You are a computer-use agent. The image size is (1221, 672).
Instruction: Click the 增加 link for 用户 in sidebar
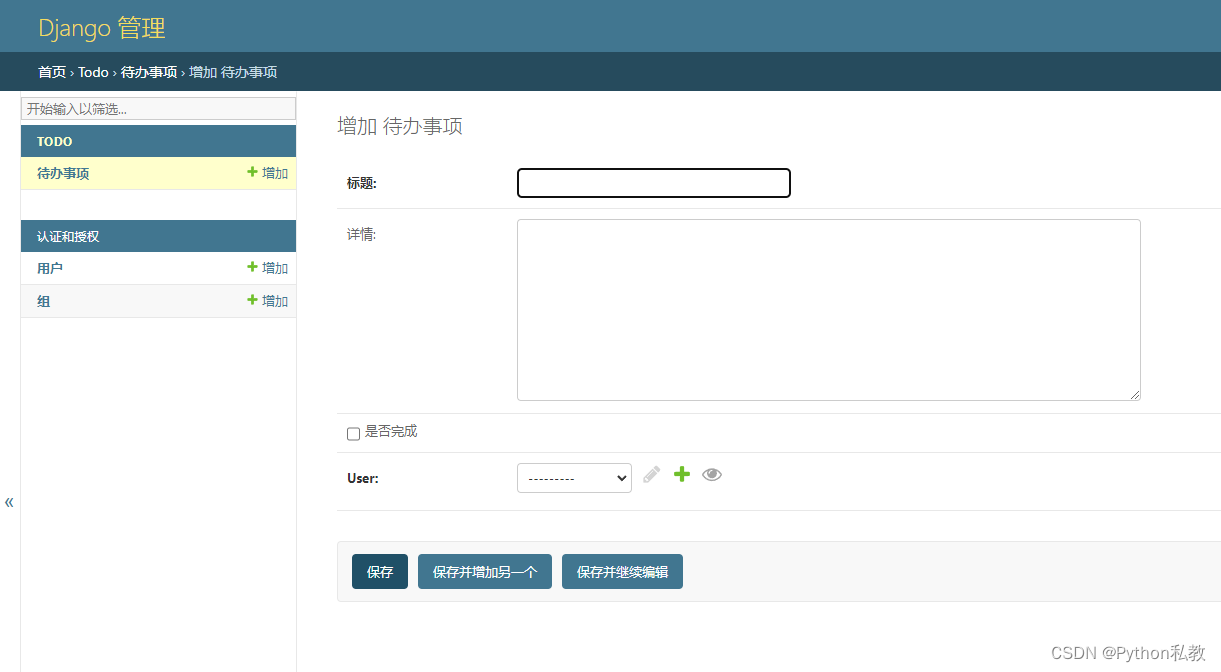click(268, 268)
